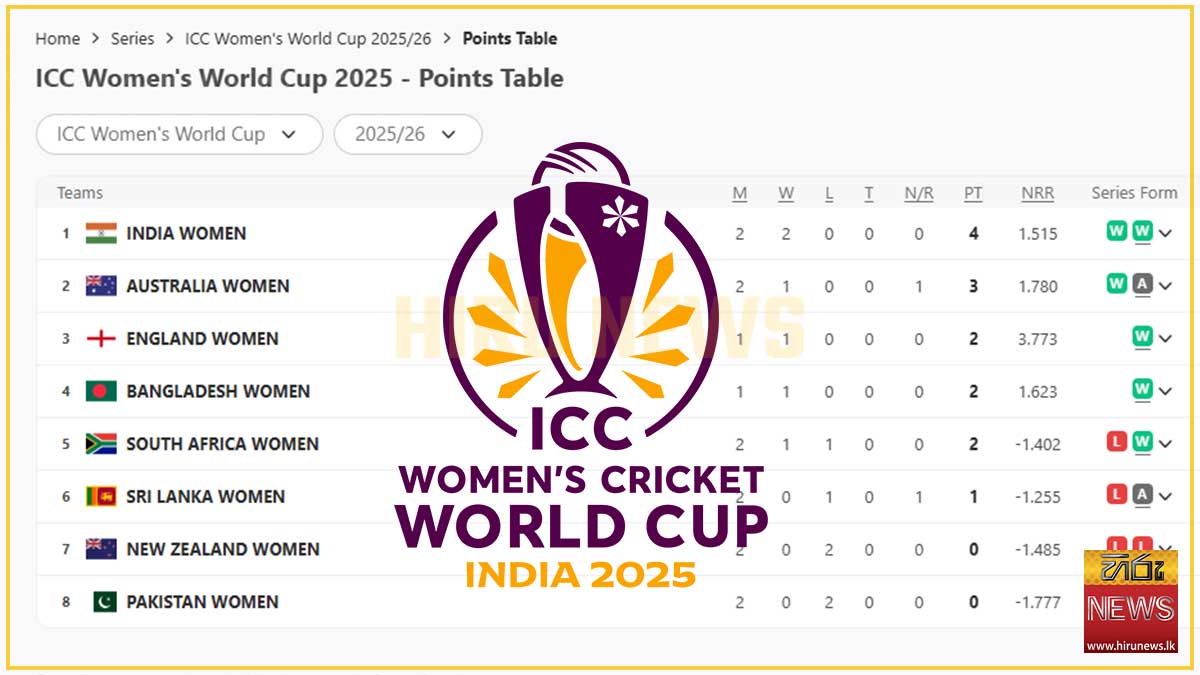Expand Australia Women series form chevron
The height and width of the screenshot is (675, 1200).
point(1166,286)
